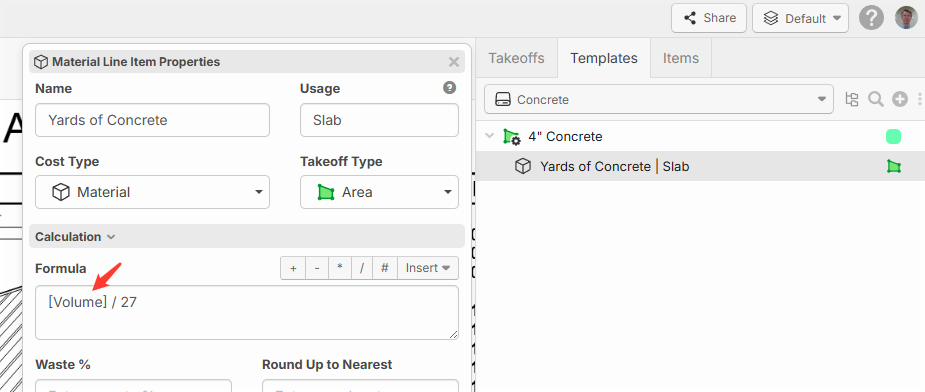This screenshot has height=392, width=925.
Task: Click the Share button
Action: (709, 18)
